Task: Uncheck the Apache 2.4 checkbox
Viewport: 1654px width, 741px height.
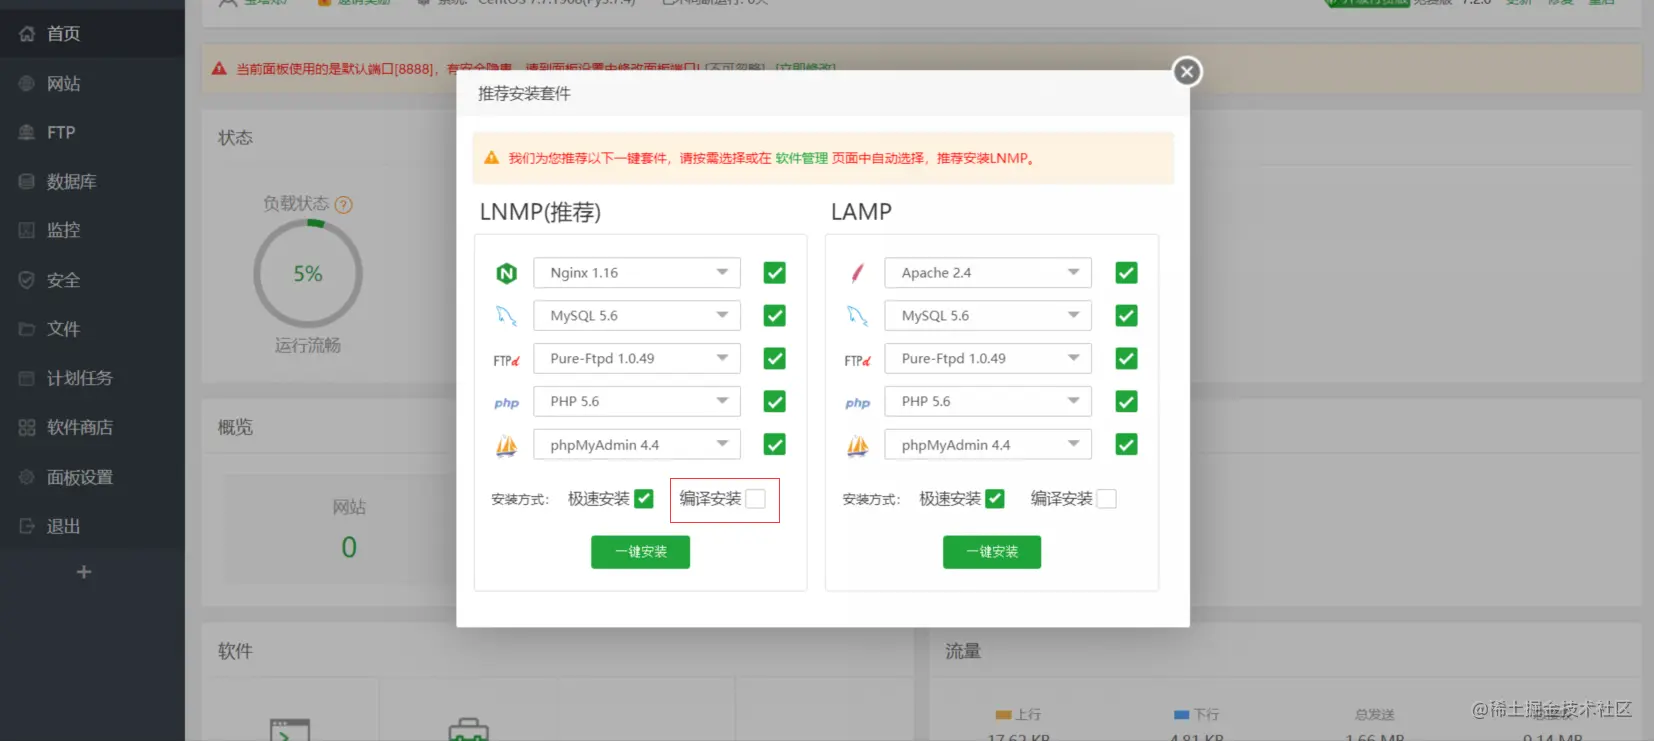Action: click(x=1126, y=273)
